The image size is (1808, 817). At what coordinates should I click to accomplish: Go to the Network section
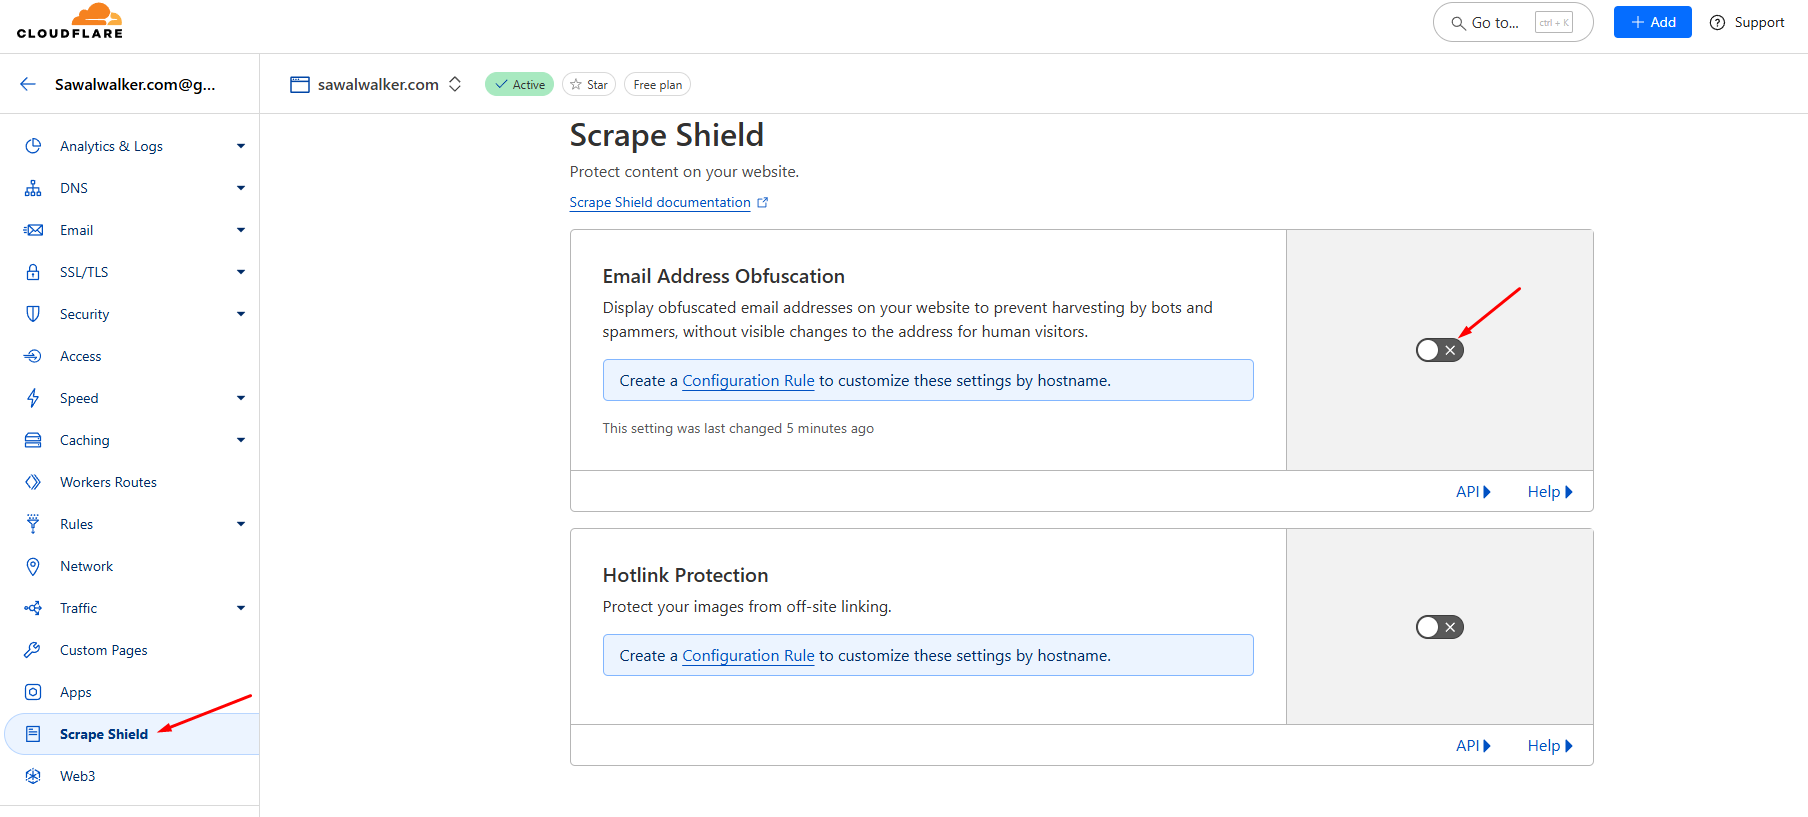click(x=86, y=566)
